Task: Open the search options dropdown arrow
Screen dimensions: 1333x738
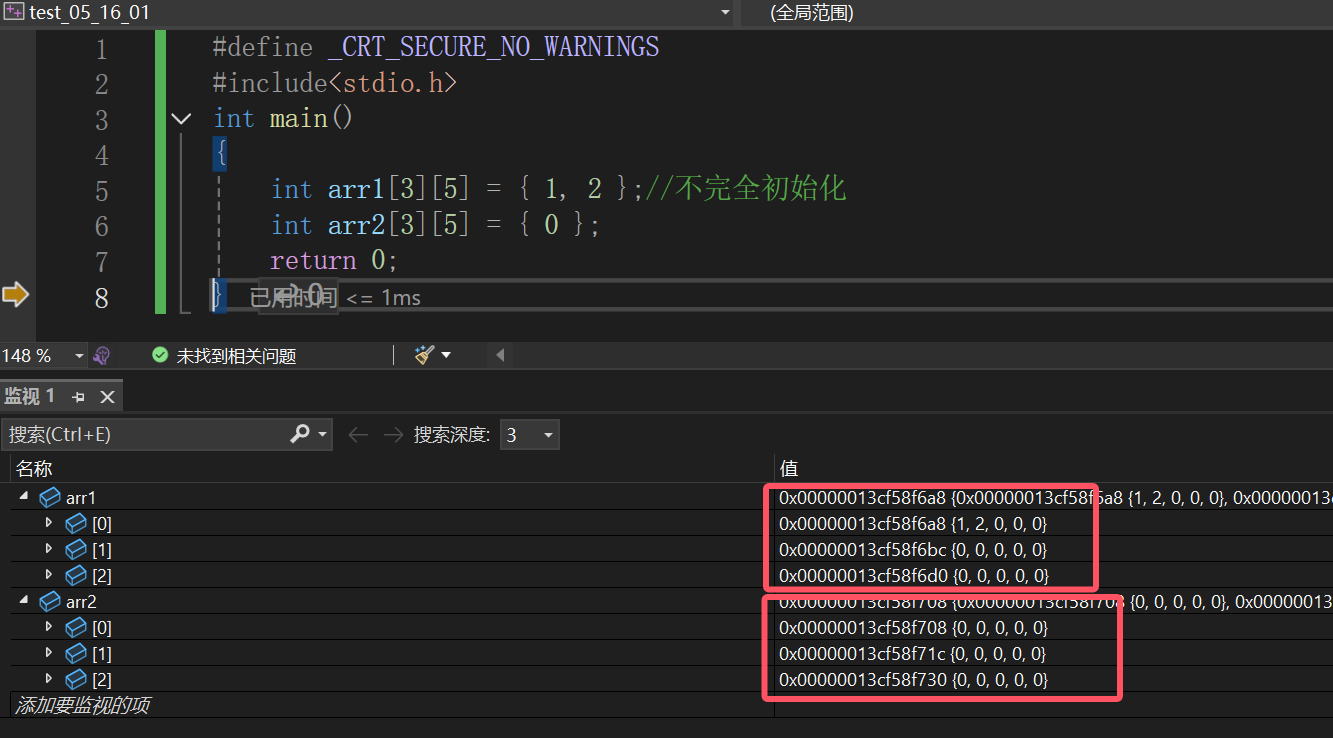Action: 323,434
